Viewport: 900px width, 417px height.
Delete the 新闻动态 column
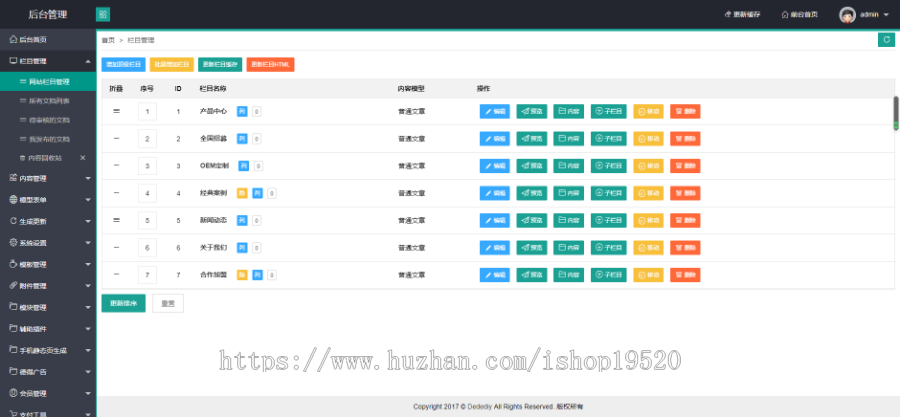tap(685, 220)
